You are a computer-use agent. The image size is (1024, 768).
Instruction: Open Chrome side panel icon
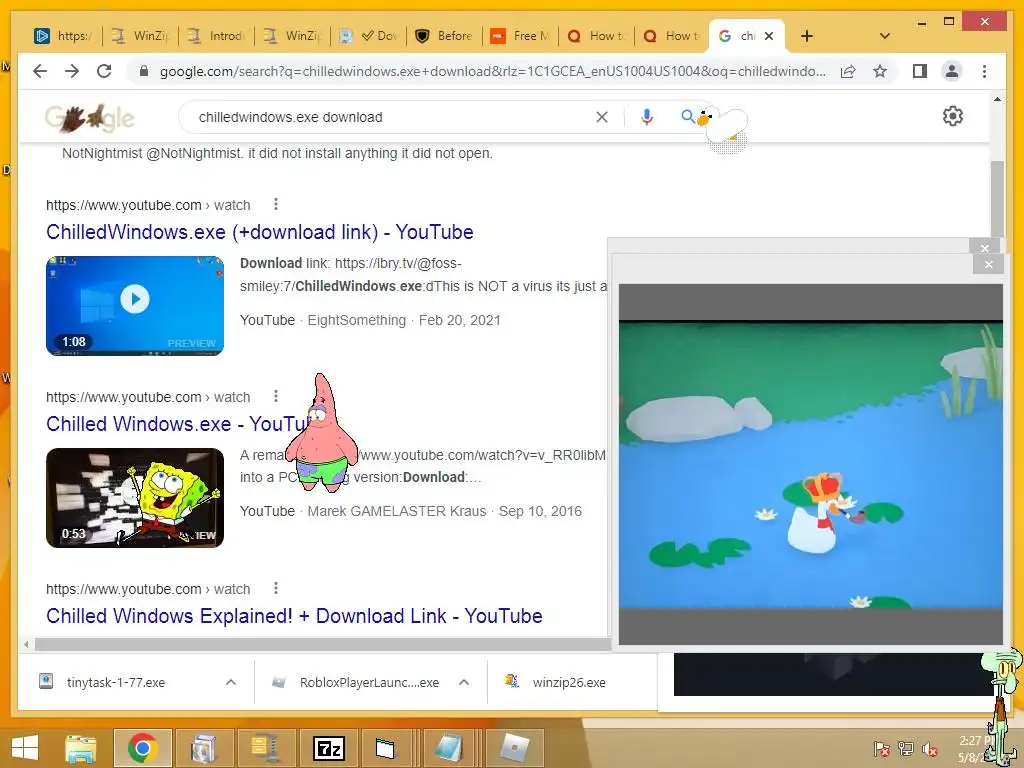pyautogui.click(x=920, y=71)
